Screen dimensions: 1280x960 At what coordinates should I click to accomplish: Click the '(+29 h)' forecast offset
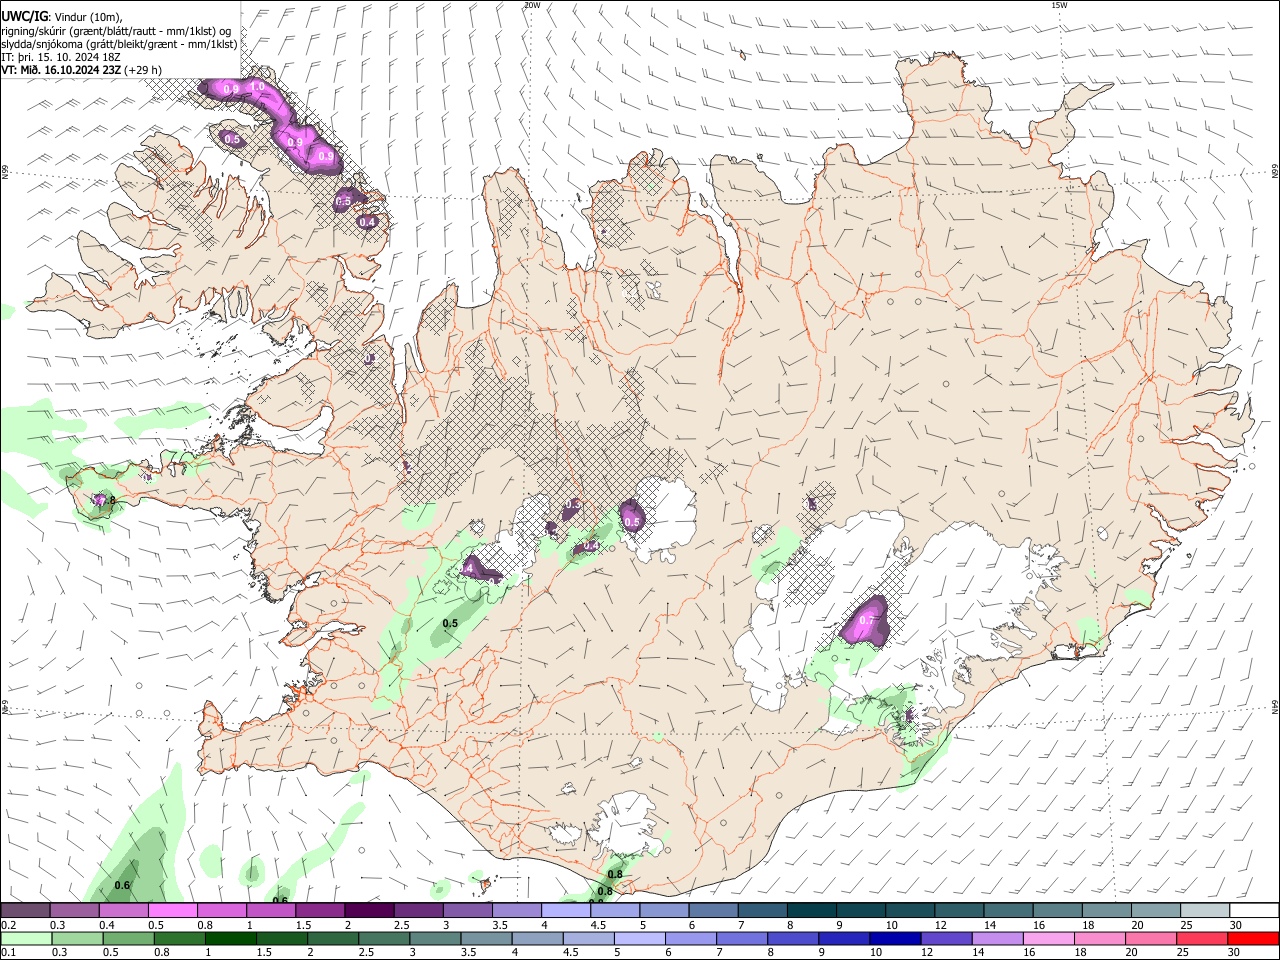[x=144, y=70]
